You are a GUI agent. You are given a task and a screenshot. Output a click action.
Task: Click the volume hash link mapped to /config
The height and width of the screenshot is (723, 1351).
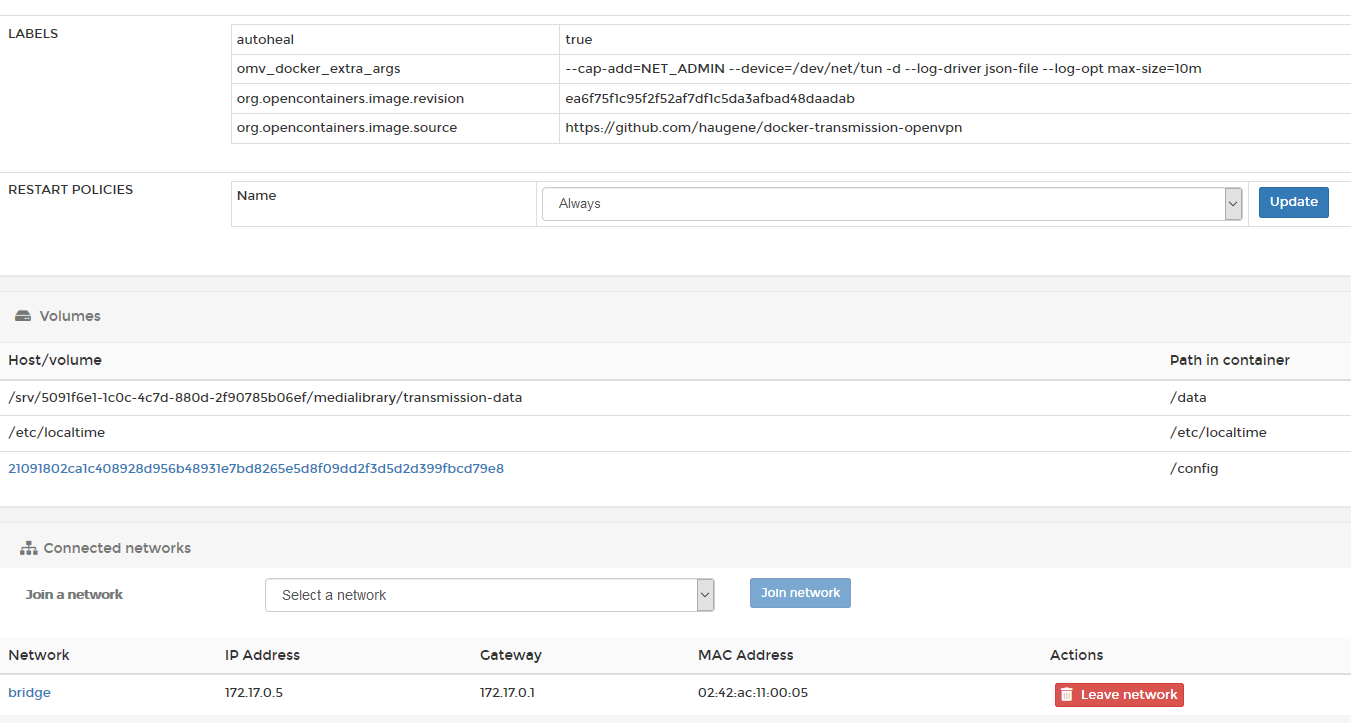click(x=255, y=468)
